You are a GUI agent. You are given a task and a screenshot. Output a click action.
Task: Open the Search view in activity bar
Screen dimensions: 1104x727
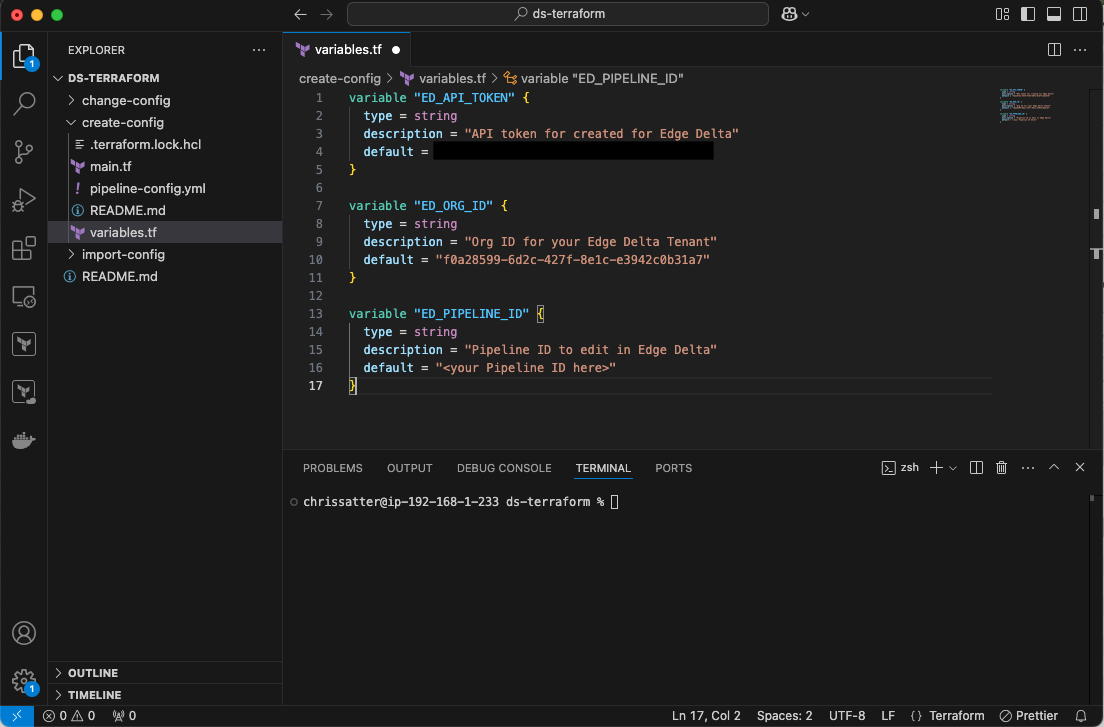[x=24, y=103]
